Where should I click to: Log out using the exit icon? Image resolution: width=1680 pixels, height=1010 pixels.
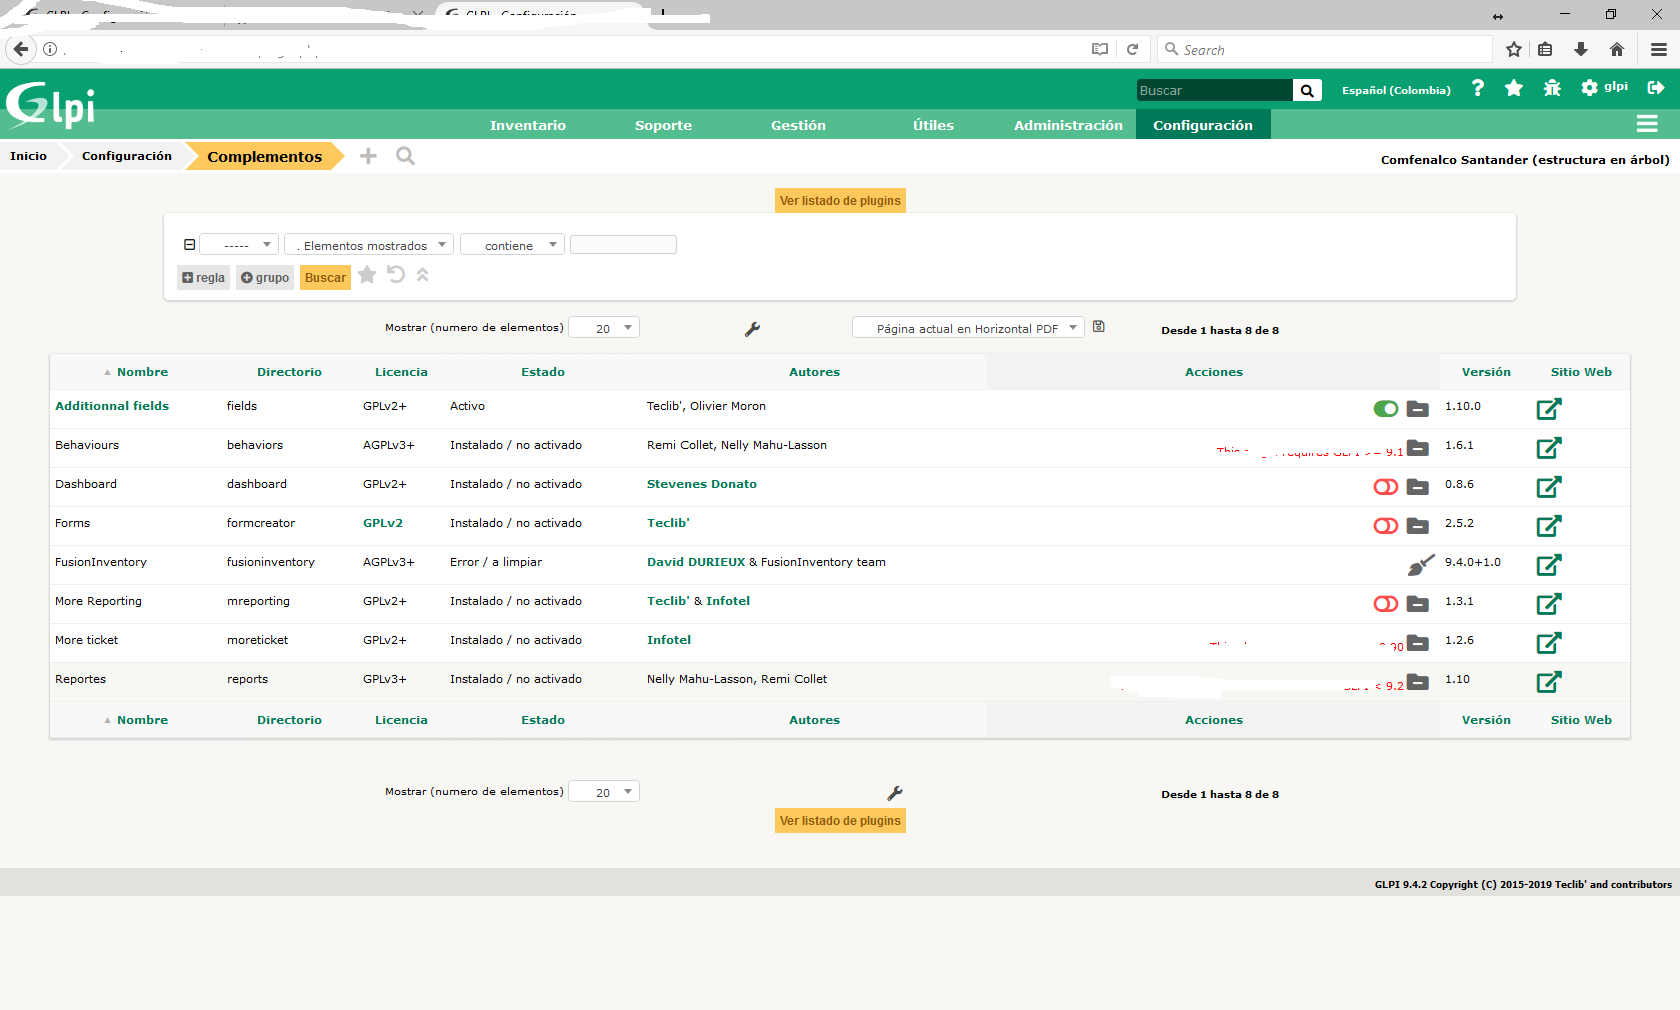coord(1657,88)
